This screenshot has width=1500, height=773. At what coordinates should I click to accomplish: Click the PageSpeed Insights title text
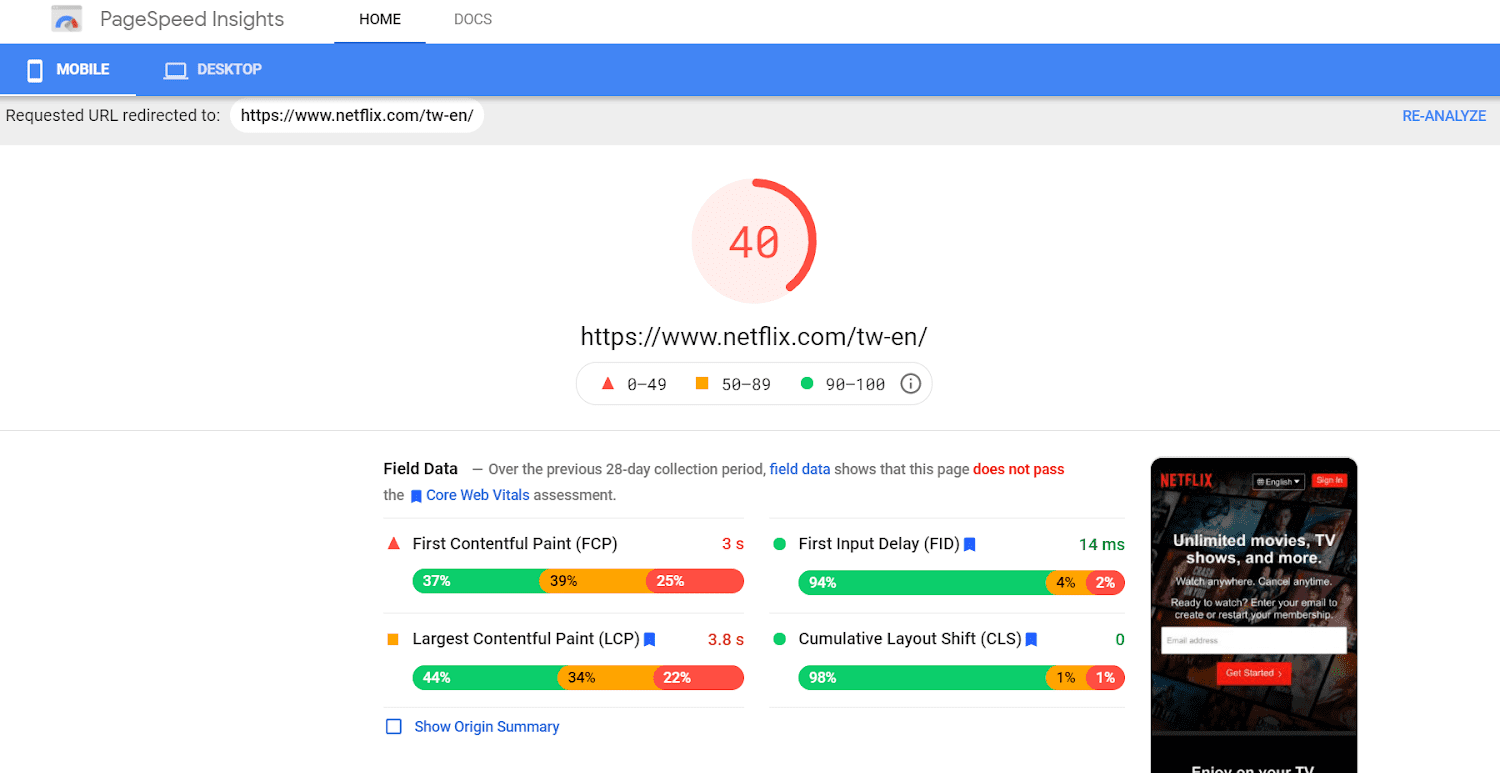click(x=192, y=19)
